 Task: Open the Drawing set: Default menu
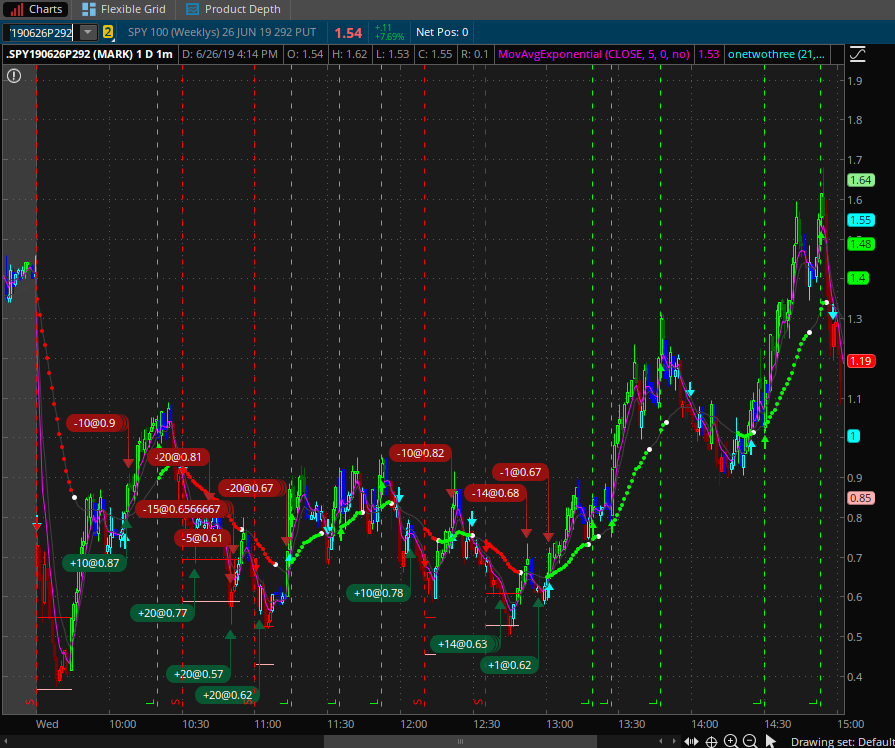842,742
